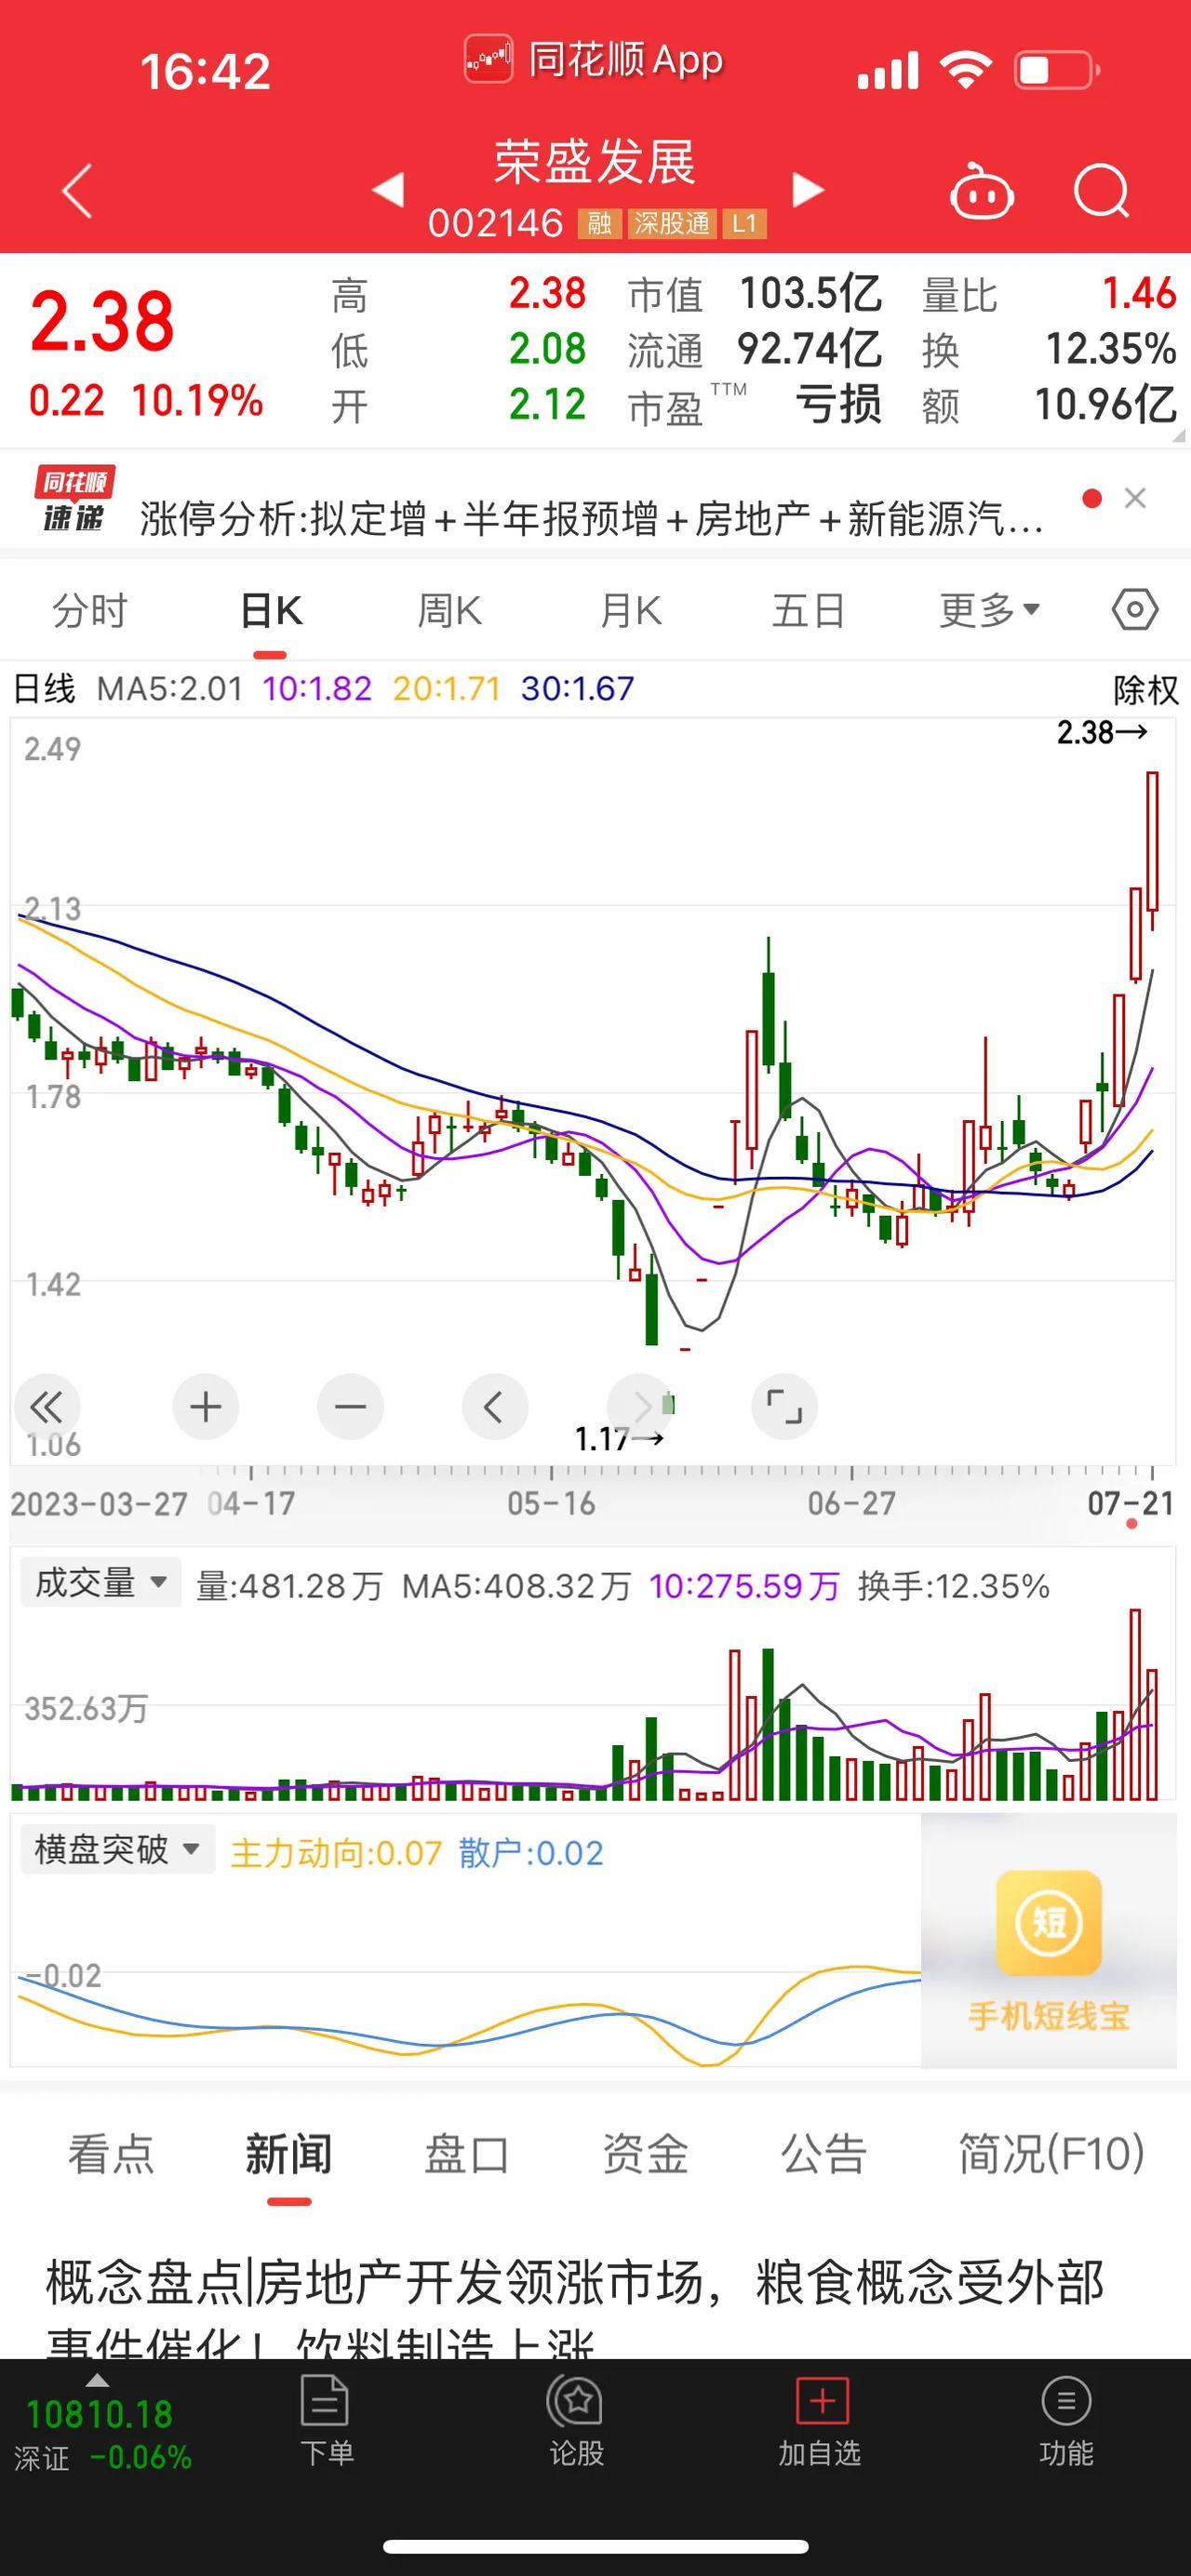
Task: Select the 分时 chart tab
Action: point(90,610)
